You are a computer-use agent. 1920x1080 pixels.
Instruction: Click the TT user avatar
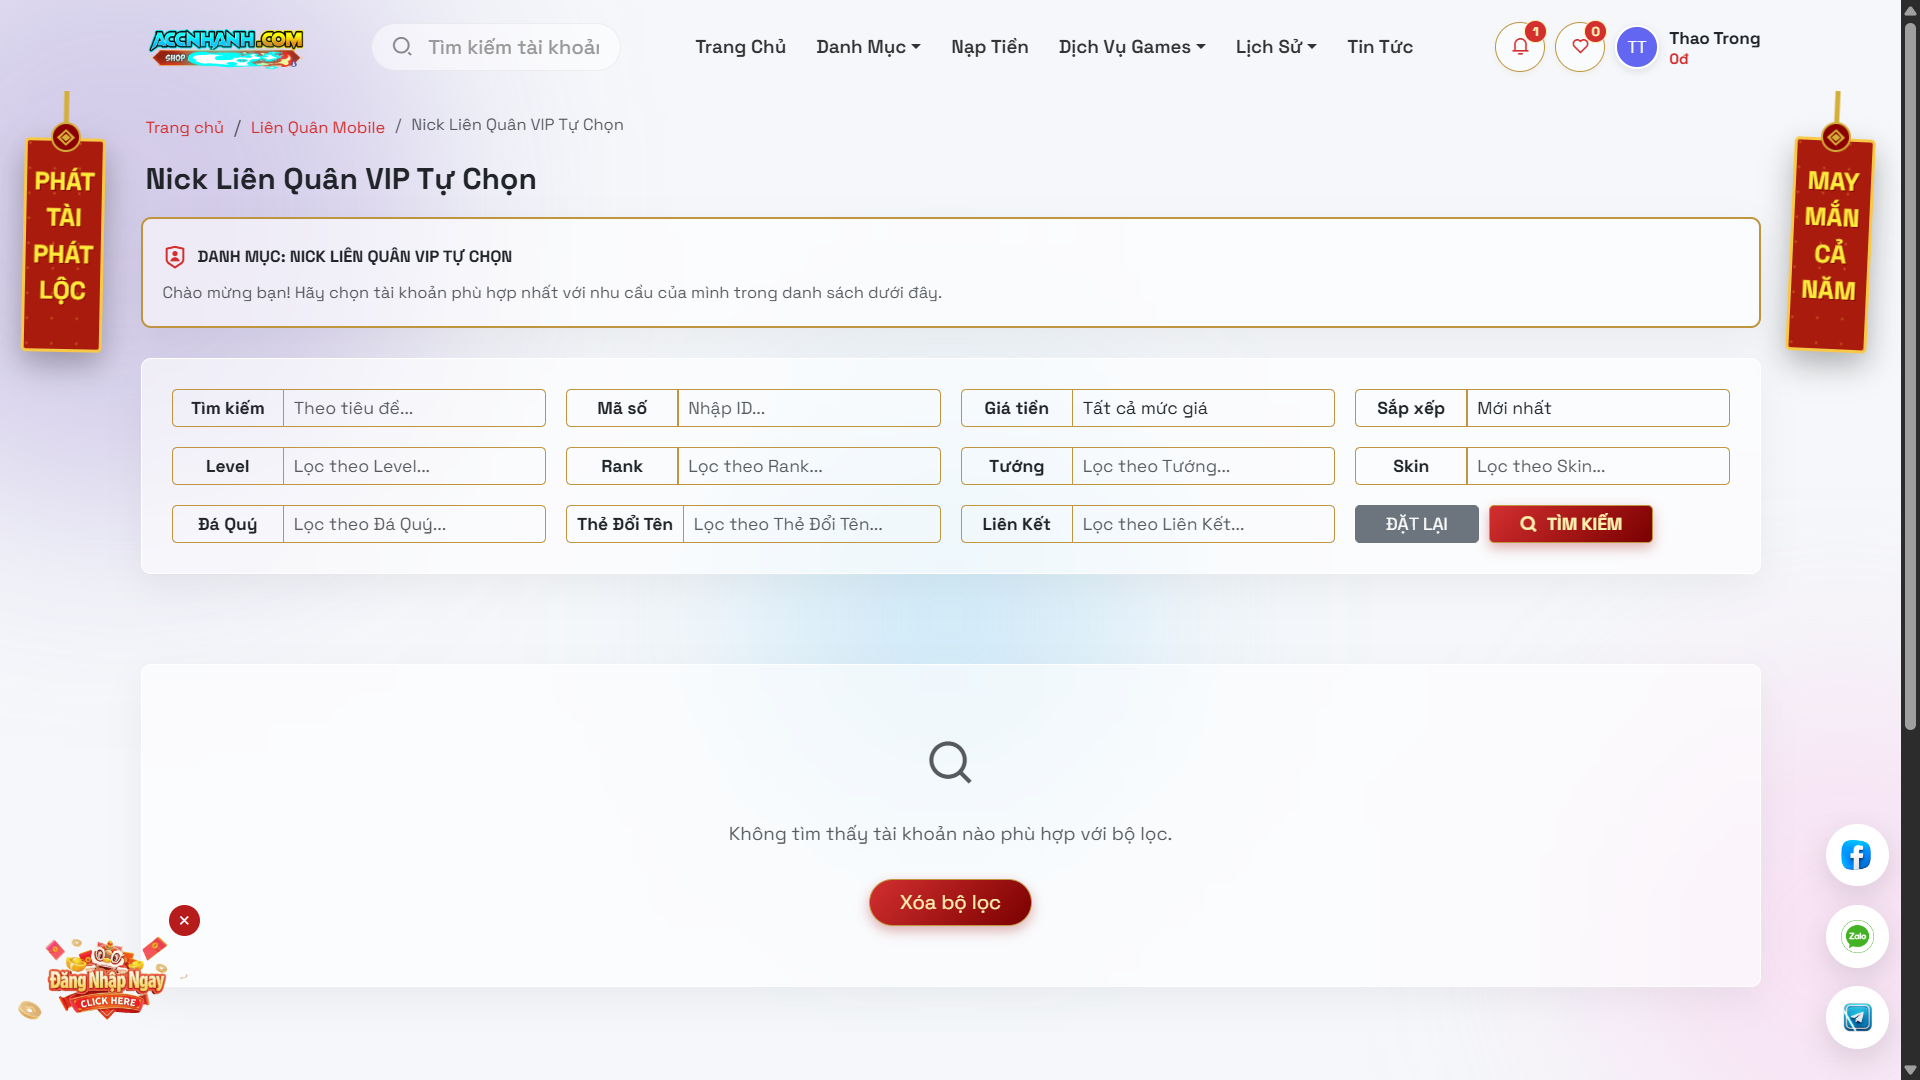pyautogui.click(x=1636, y=47)
